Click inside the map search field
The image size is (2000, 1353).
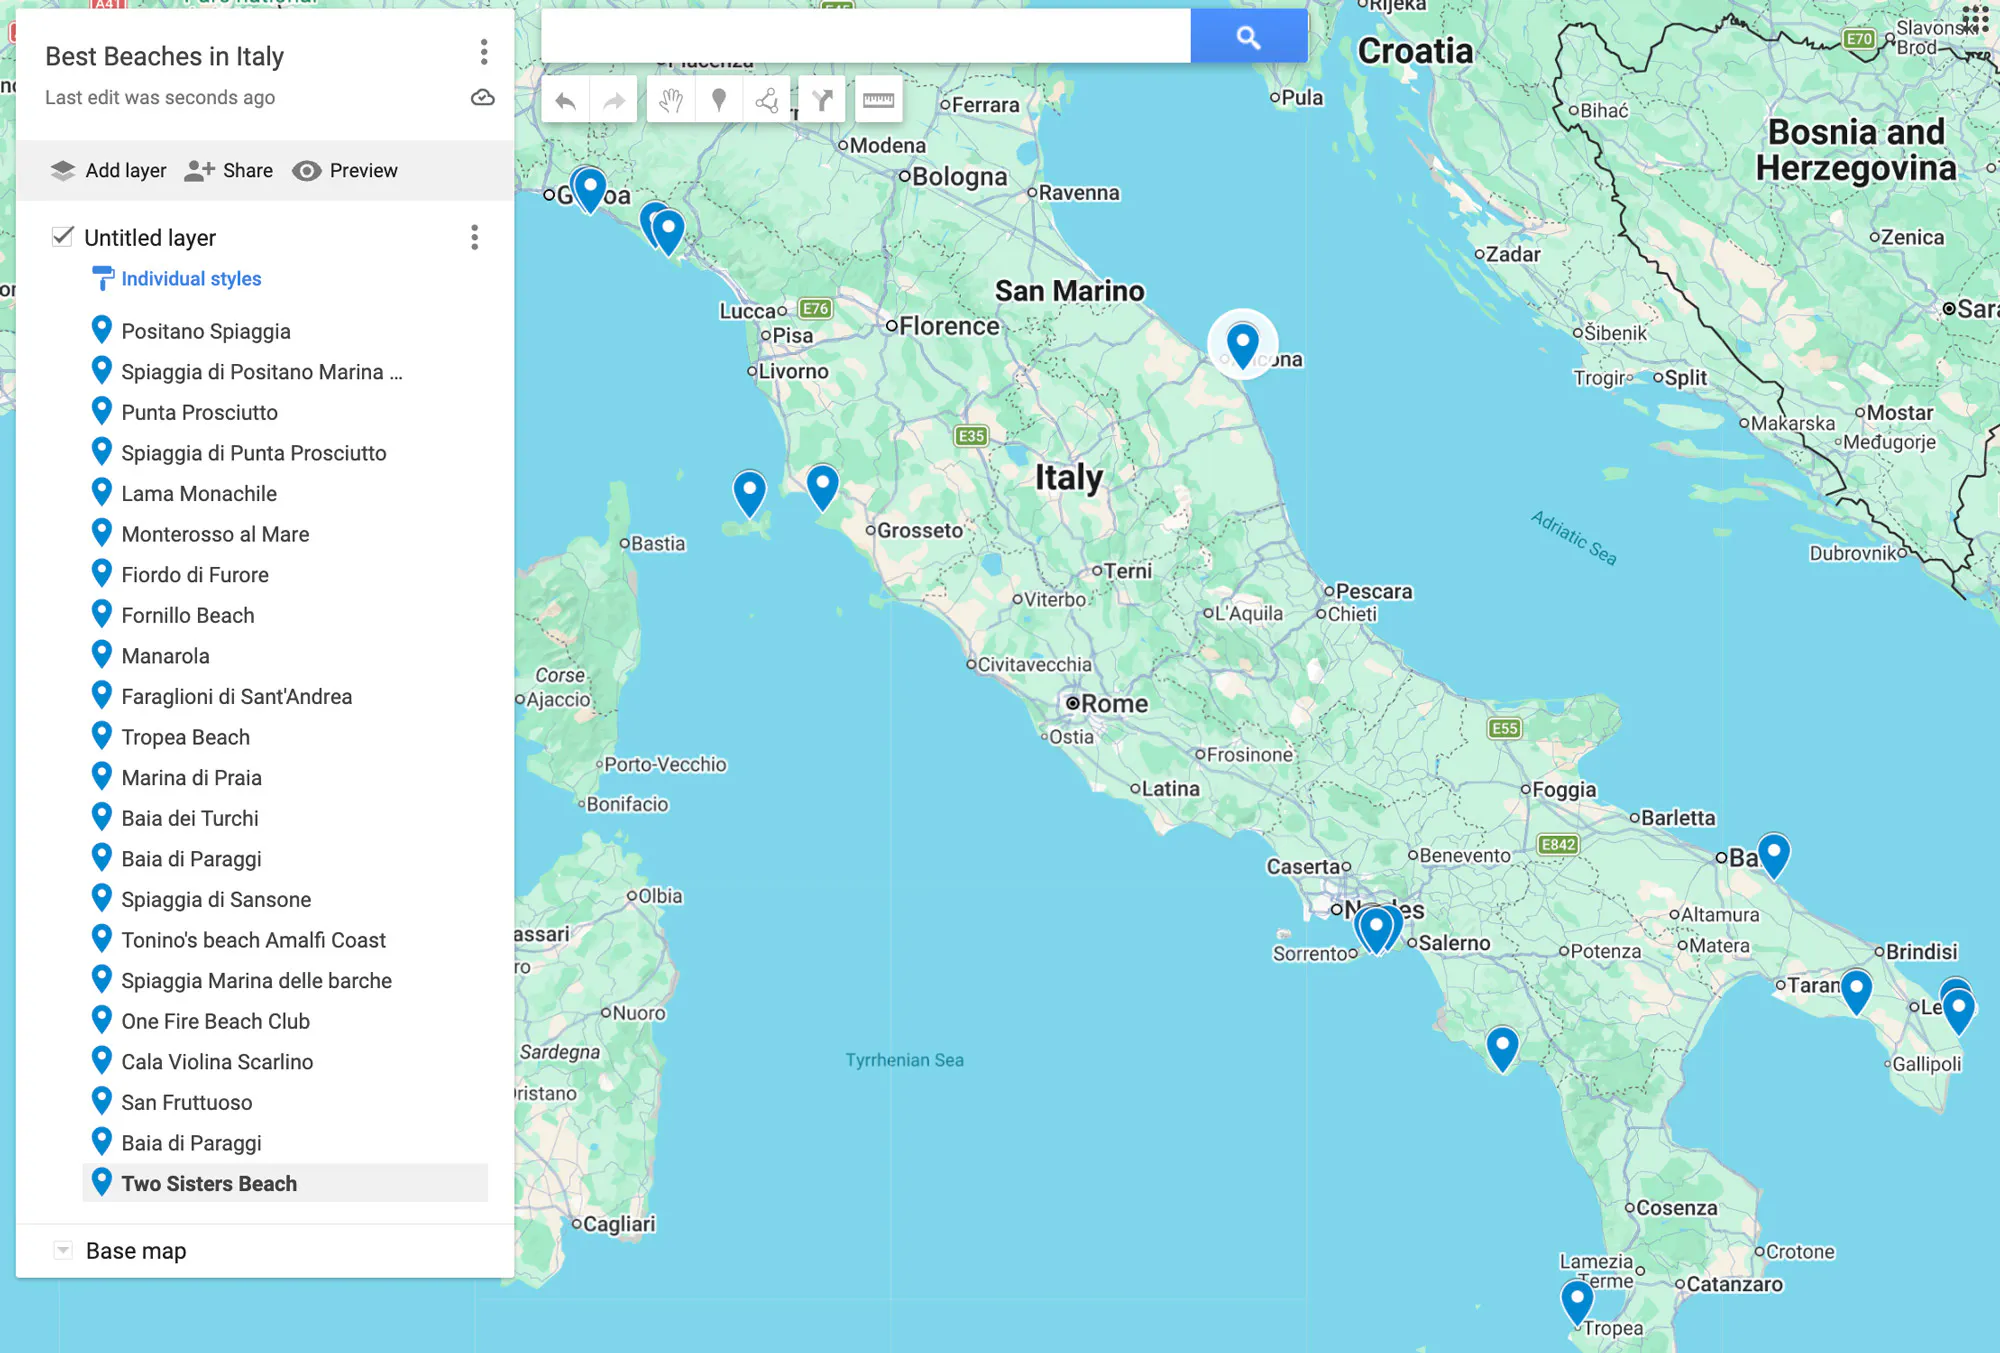tap(865, 37)
